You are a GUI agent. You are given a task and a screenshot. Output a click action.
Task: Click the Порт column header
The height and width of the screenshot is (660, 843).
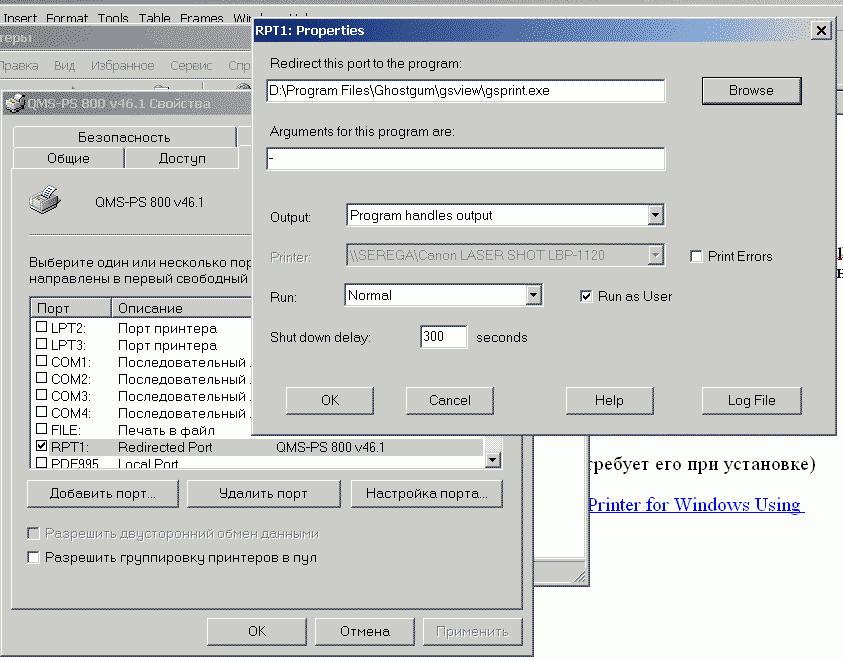click(71, 308)
